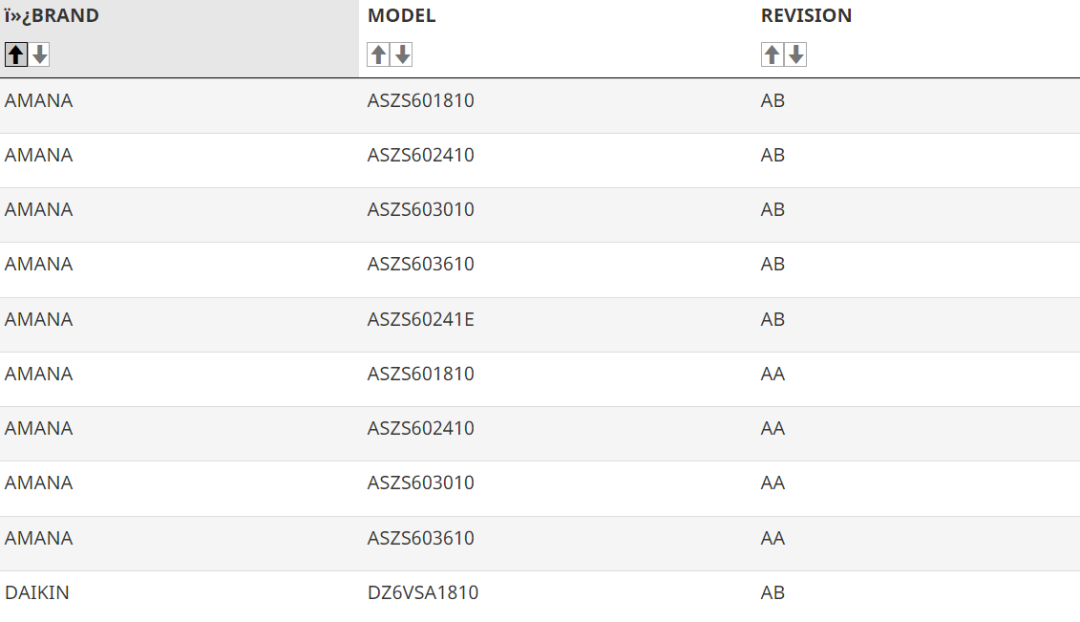Select model DZ6VSA1810 cell
1080x622 pixels.
[x=422, y=592]
